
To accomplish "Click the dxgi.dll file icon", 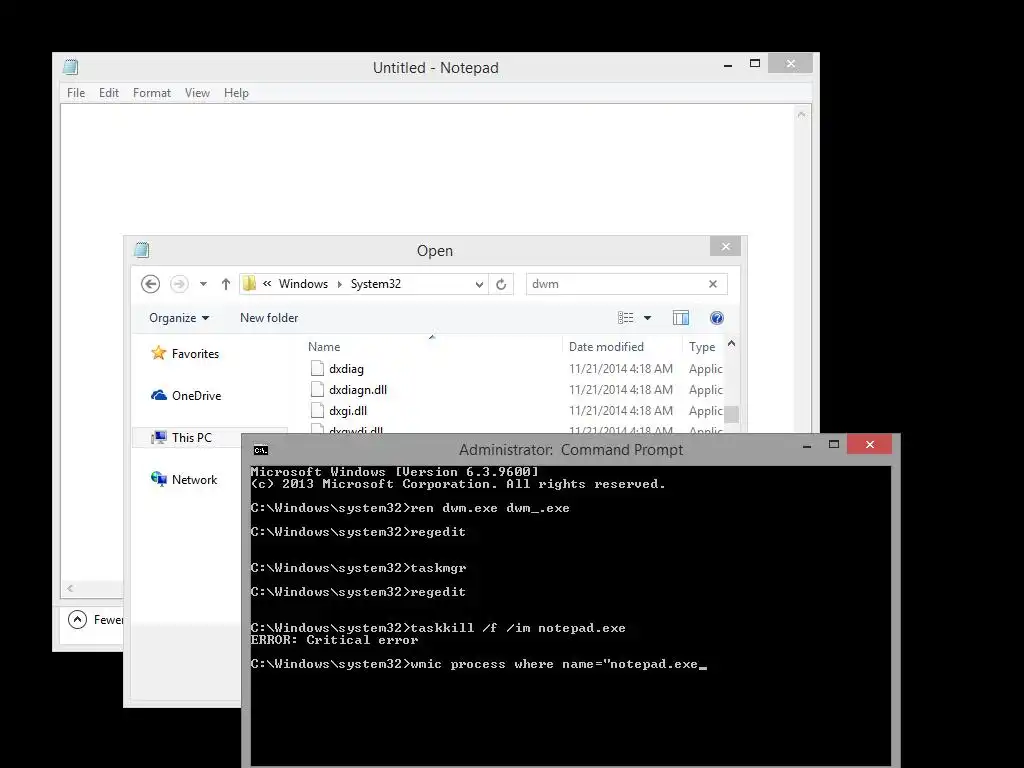I will pos(317,410).
